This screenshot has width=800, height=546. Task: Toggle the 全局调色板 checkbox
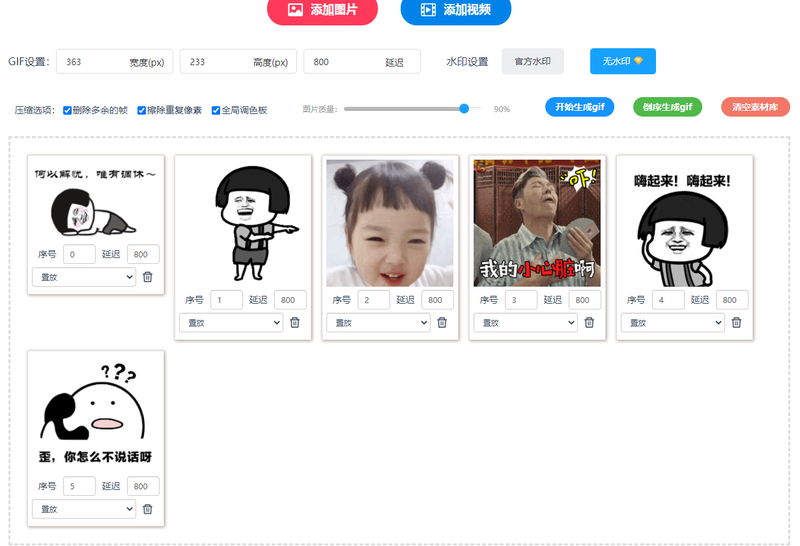click(216, 110)
